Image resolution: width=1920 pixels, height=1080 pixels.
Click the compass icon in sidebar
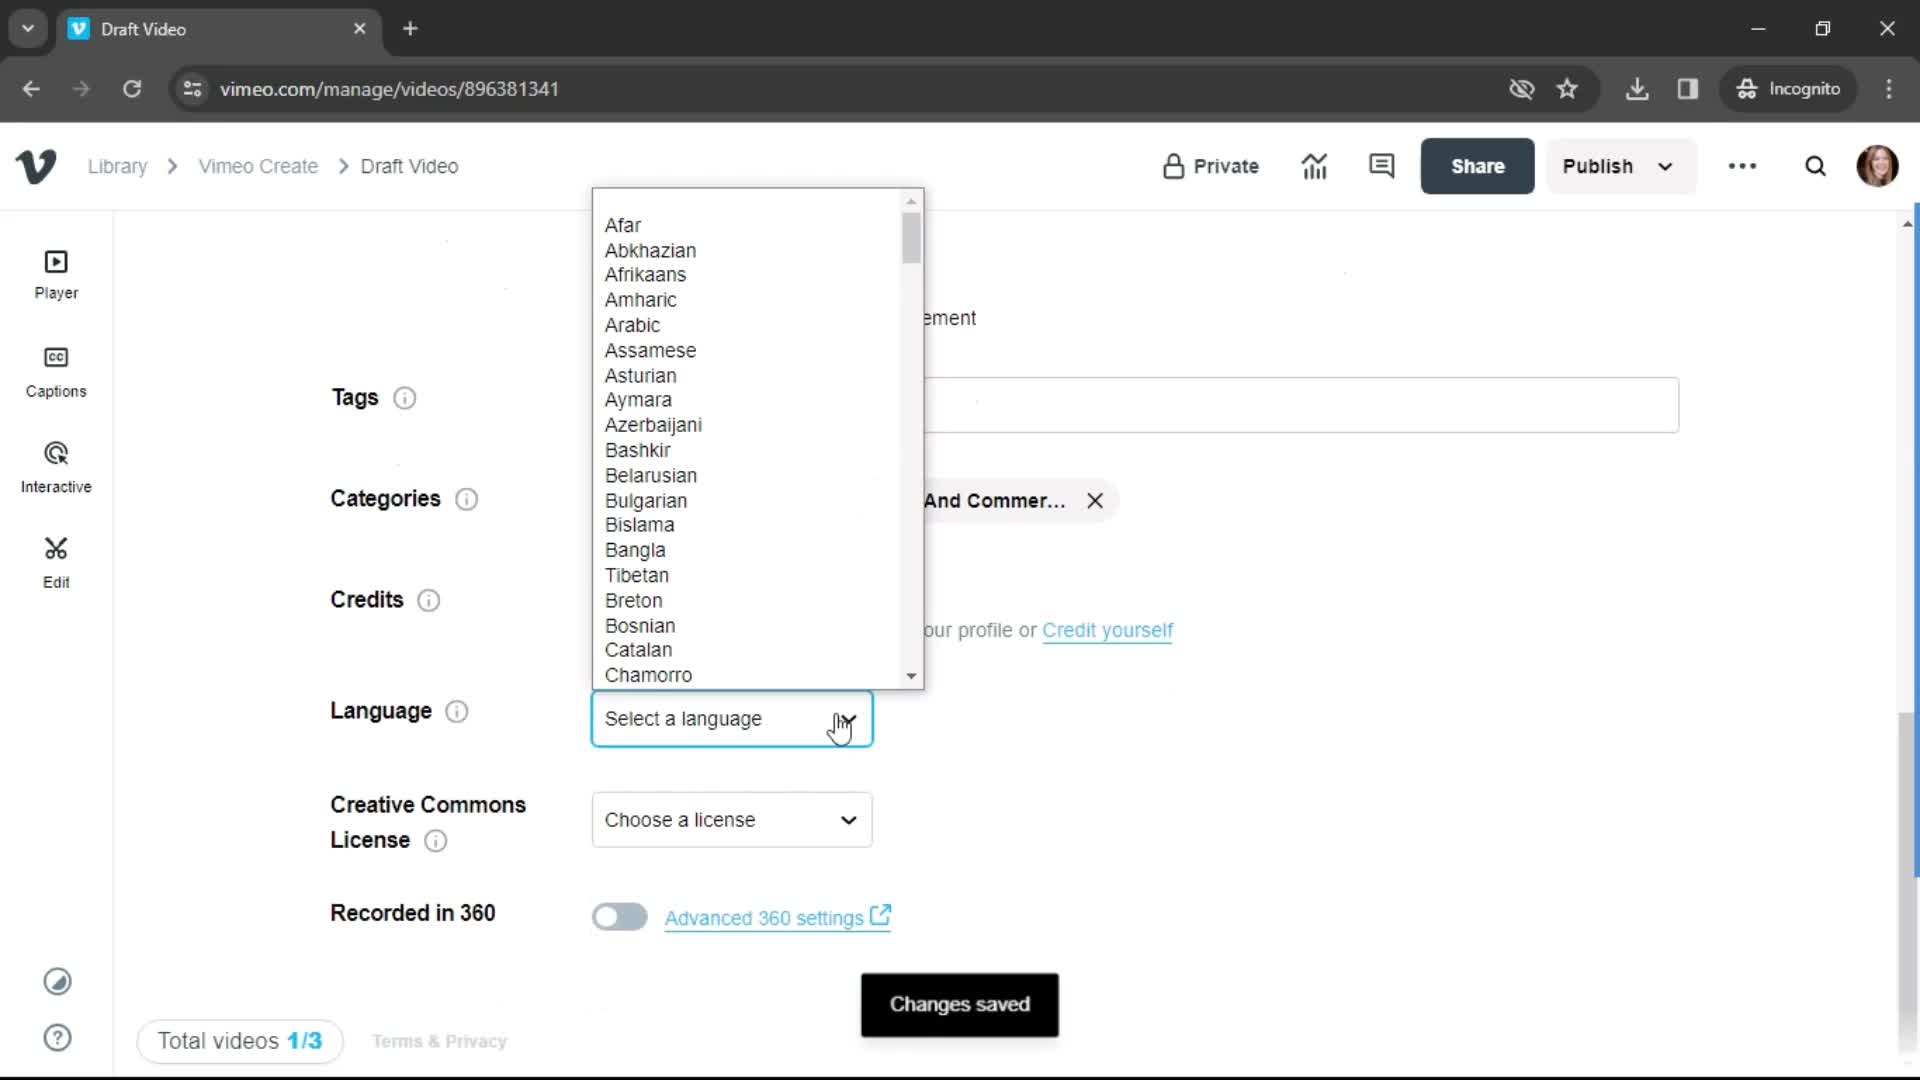[58, 982]
